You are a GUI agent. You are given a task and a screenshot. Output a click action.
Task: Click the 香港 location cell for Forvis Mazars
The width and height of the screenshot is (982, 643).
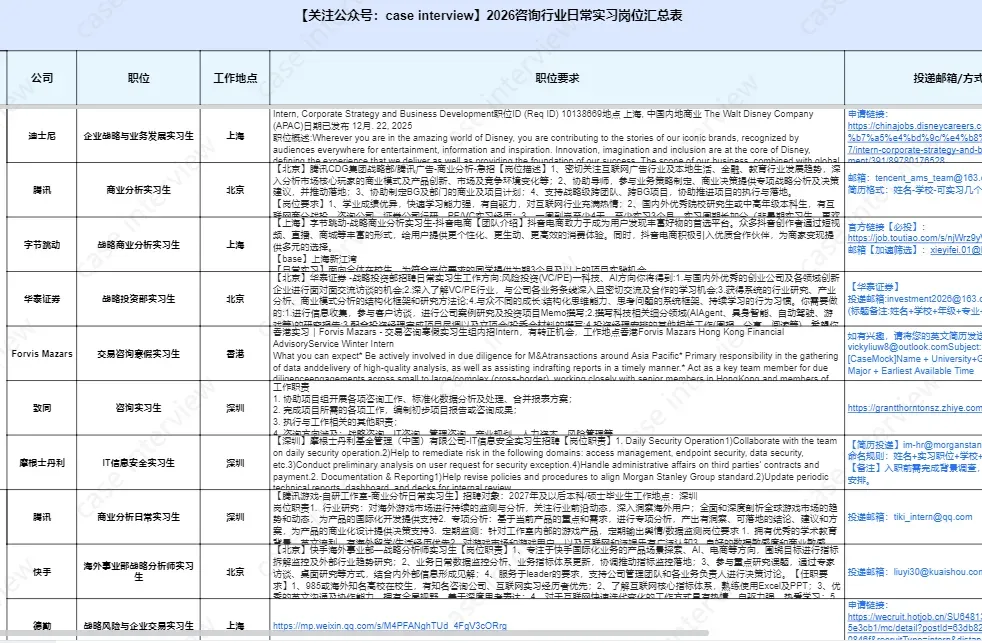(x=233, y=353)
